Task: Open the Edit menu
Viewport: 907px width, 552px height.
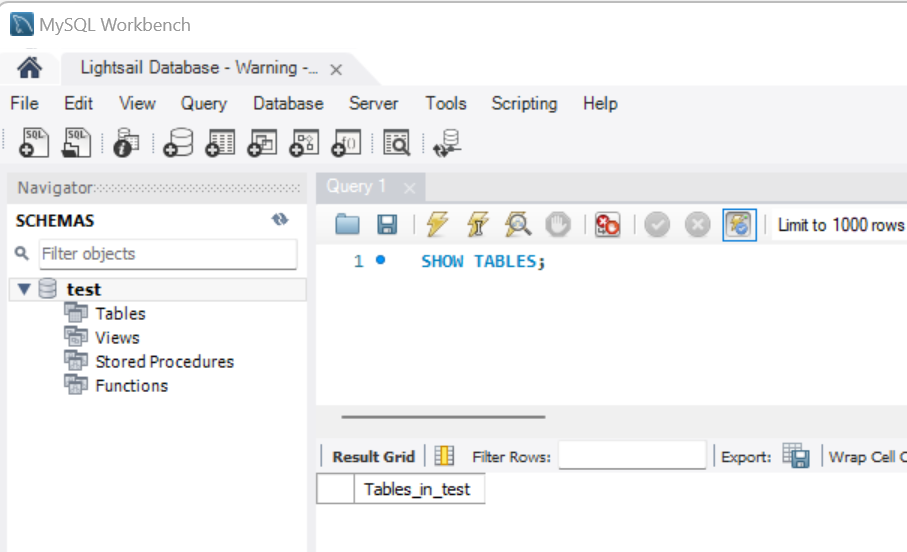Action: [78, 104]
